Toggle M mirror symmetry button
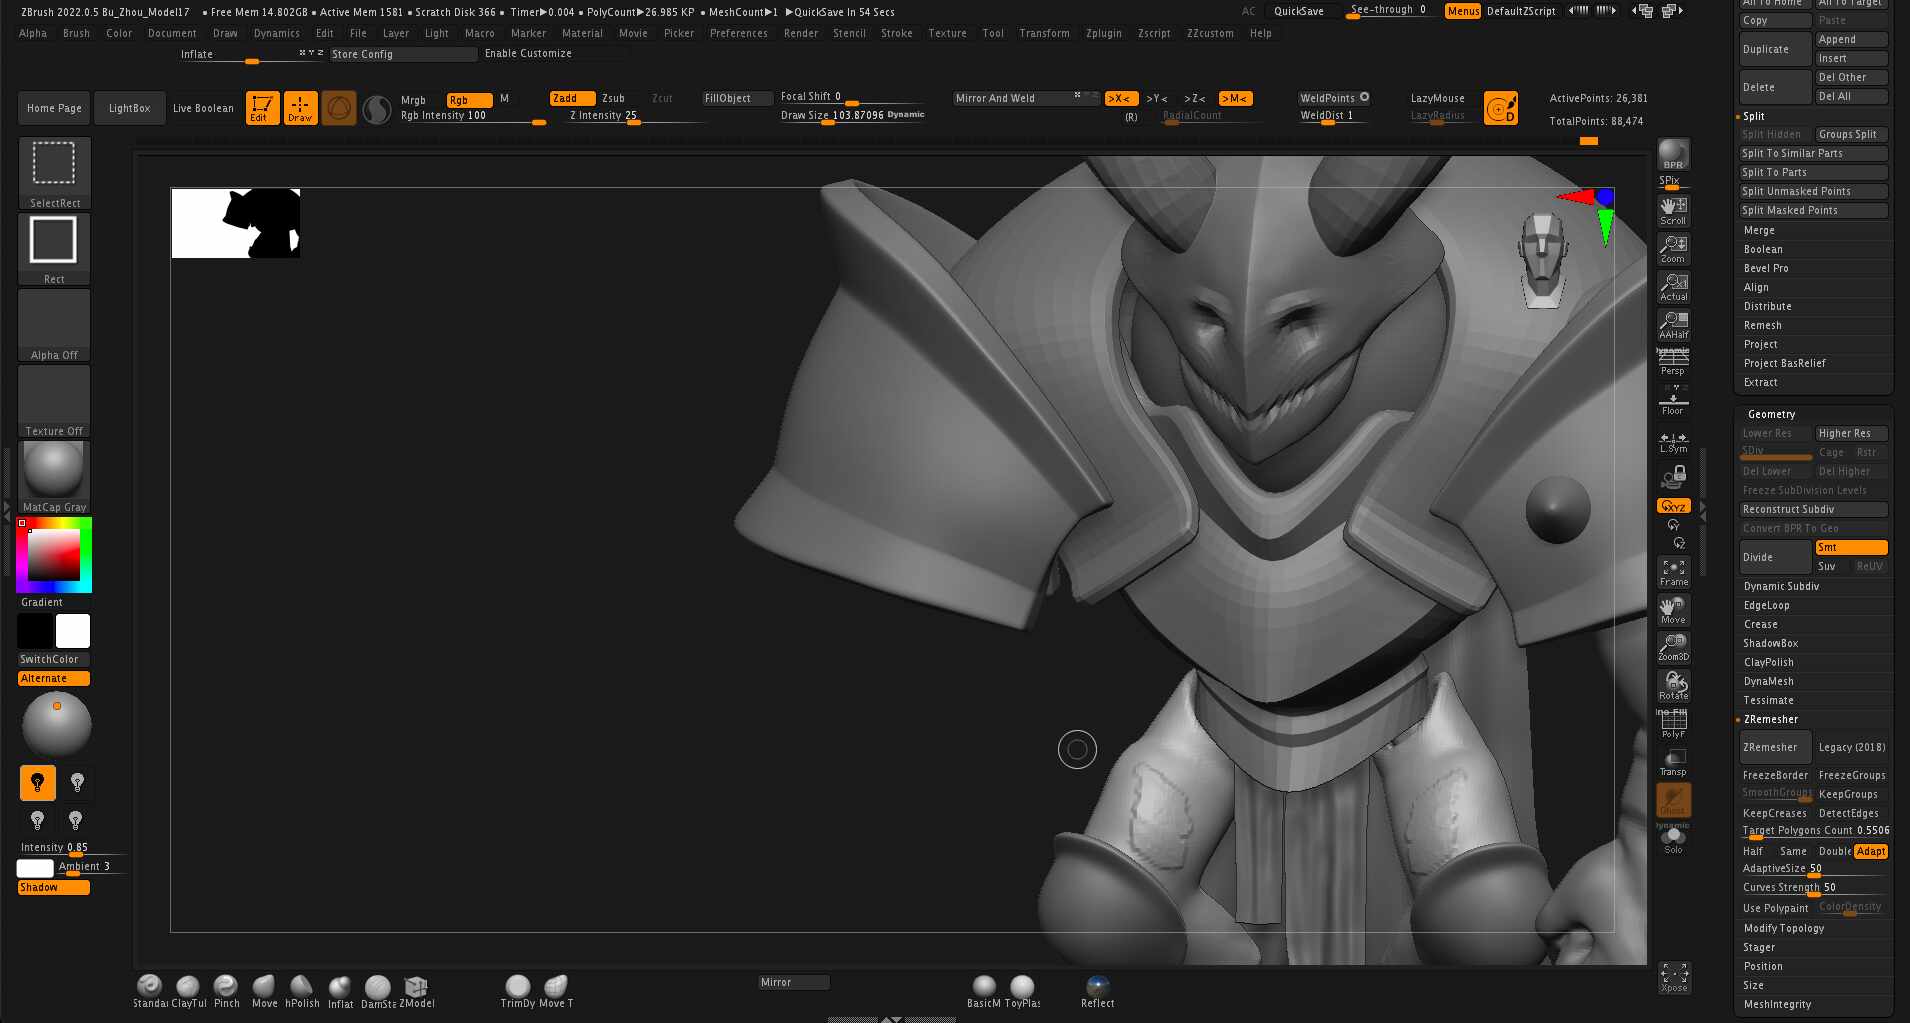 coord(1235,98)
